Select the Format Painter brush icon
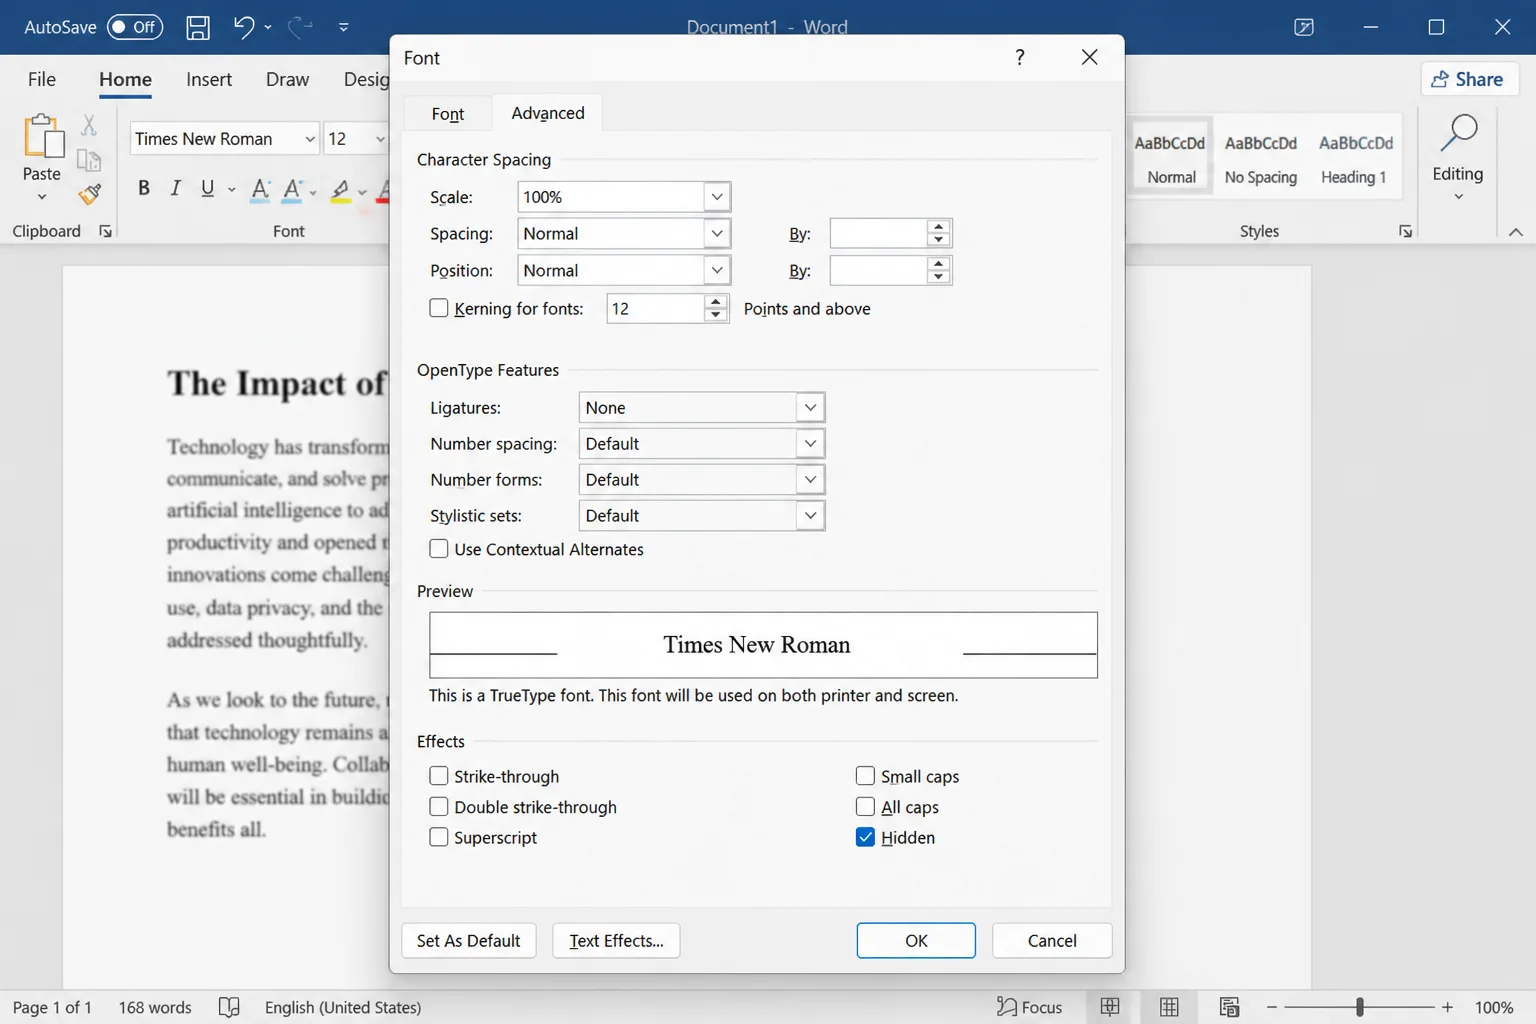Screen dimensions: 1536x1024 point(90,194)
